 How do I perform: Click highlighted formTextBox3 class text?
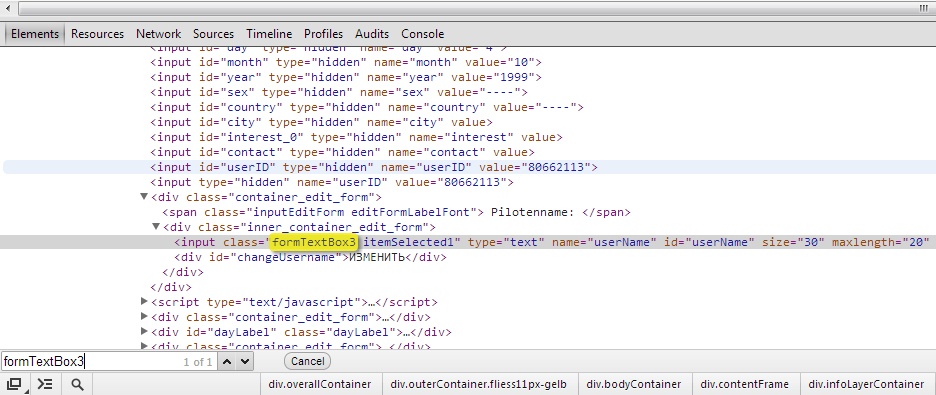tap(314, 242)
